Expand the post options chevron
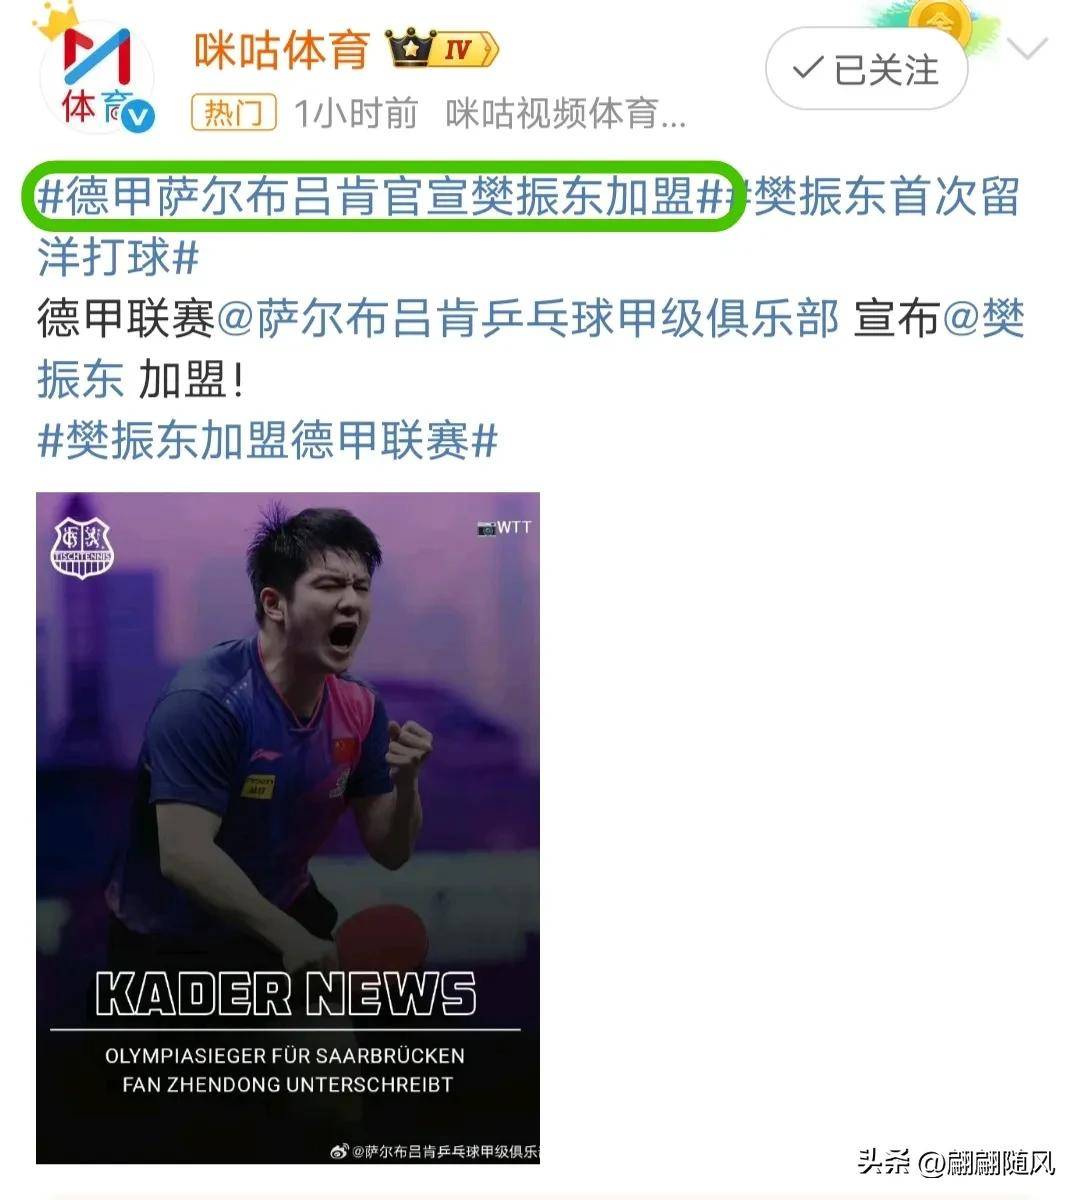1080x1200 pixels. pos(1027,49)
